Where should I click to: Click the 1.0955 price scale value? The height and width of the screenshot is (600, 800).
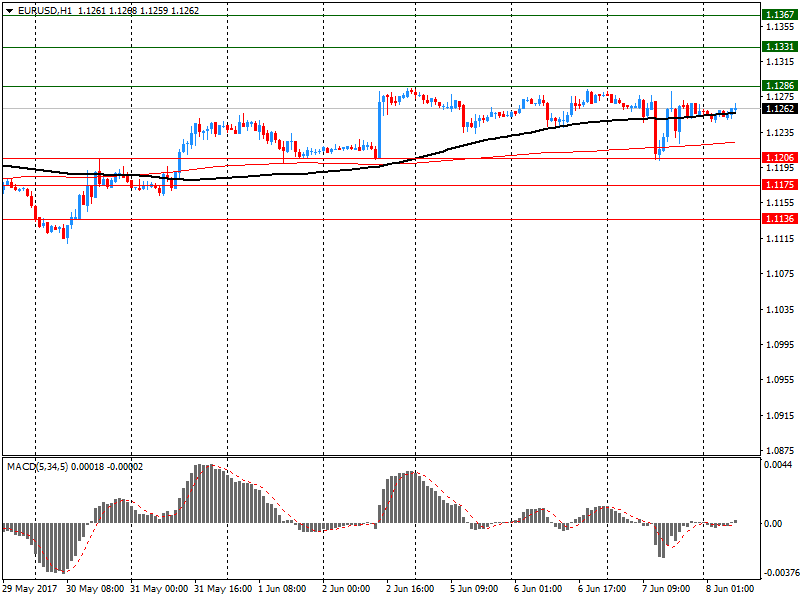780,380
